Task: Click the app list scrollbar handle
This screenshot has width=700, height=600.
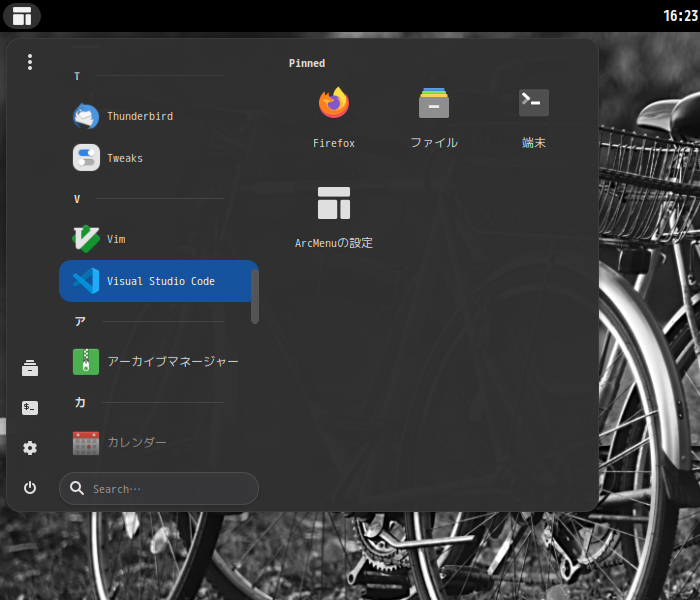Action: pos(255,296)
